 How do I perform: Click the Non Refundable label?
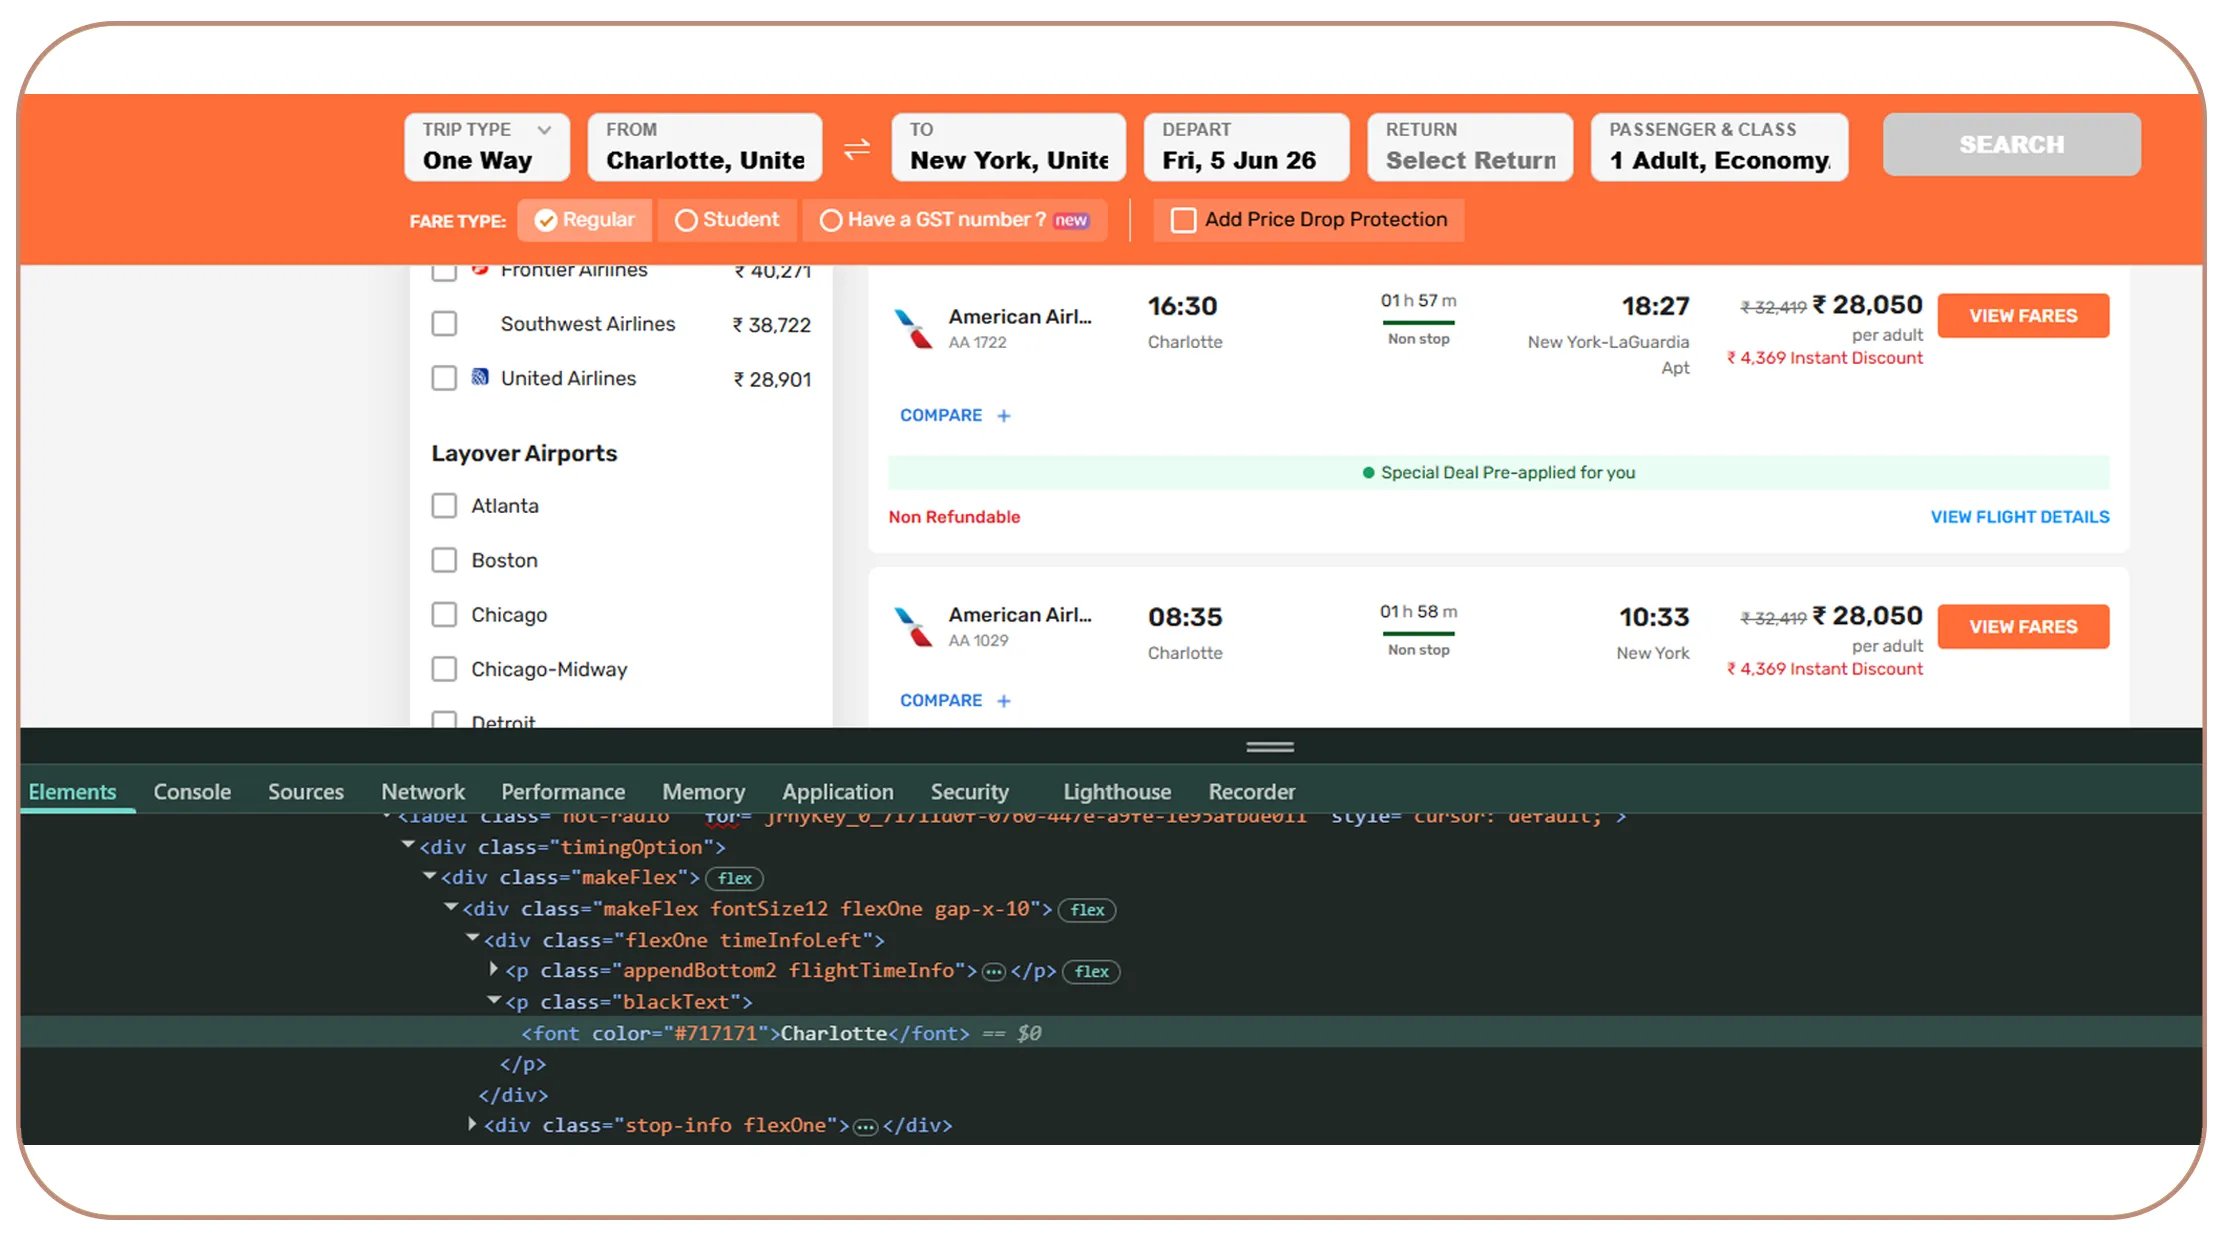click(x=954, y=517)
